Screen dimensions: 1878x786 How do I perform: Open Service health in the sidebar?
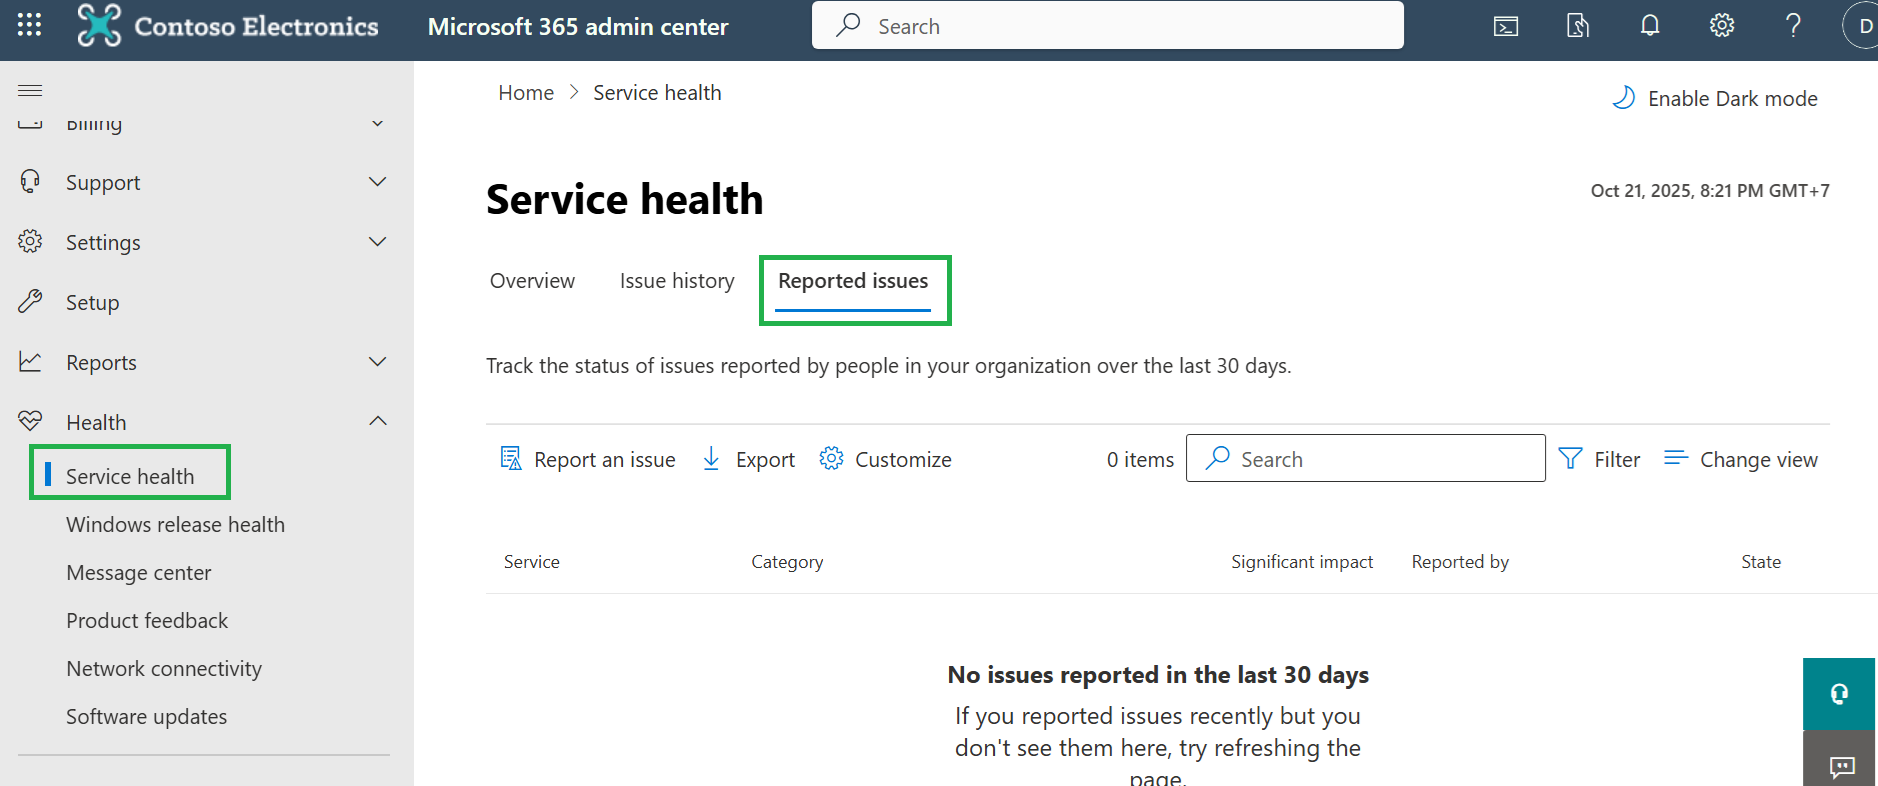(x=130, y=476)
